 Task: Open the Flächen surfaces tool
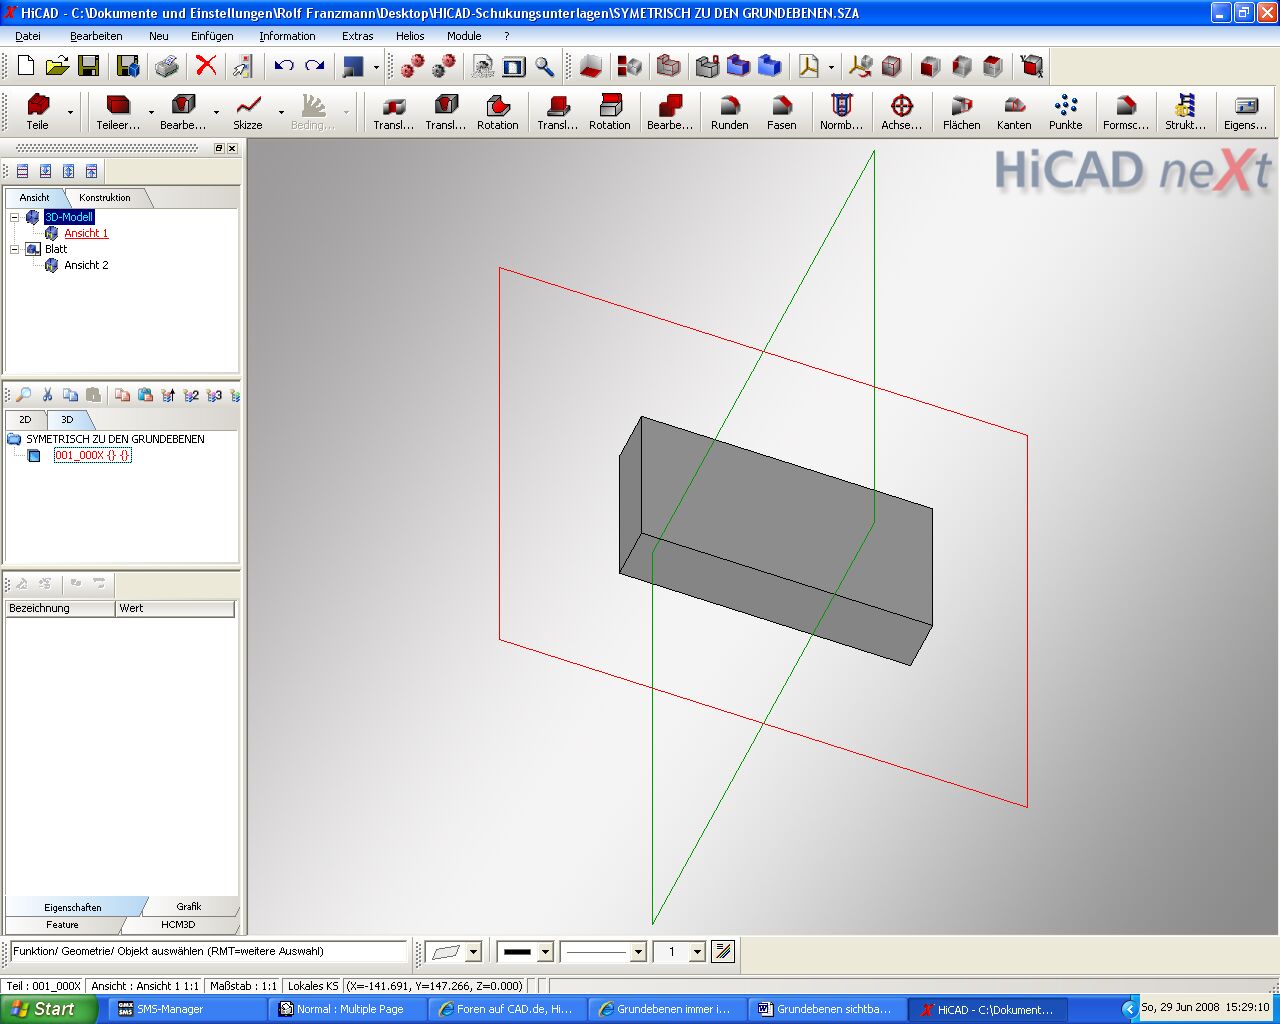(961, 111)
